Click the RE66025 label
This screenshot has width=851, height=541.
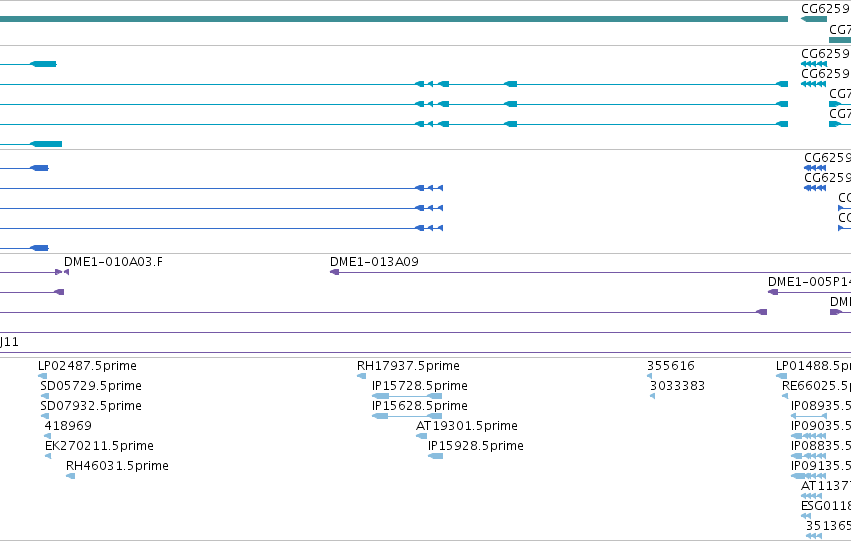[816, 386]
